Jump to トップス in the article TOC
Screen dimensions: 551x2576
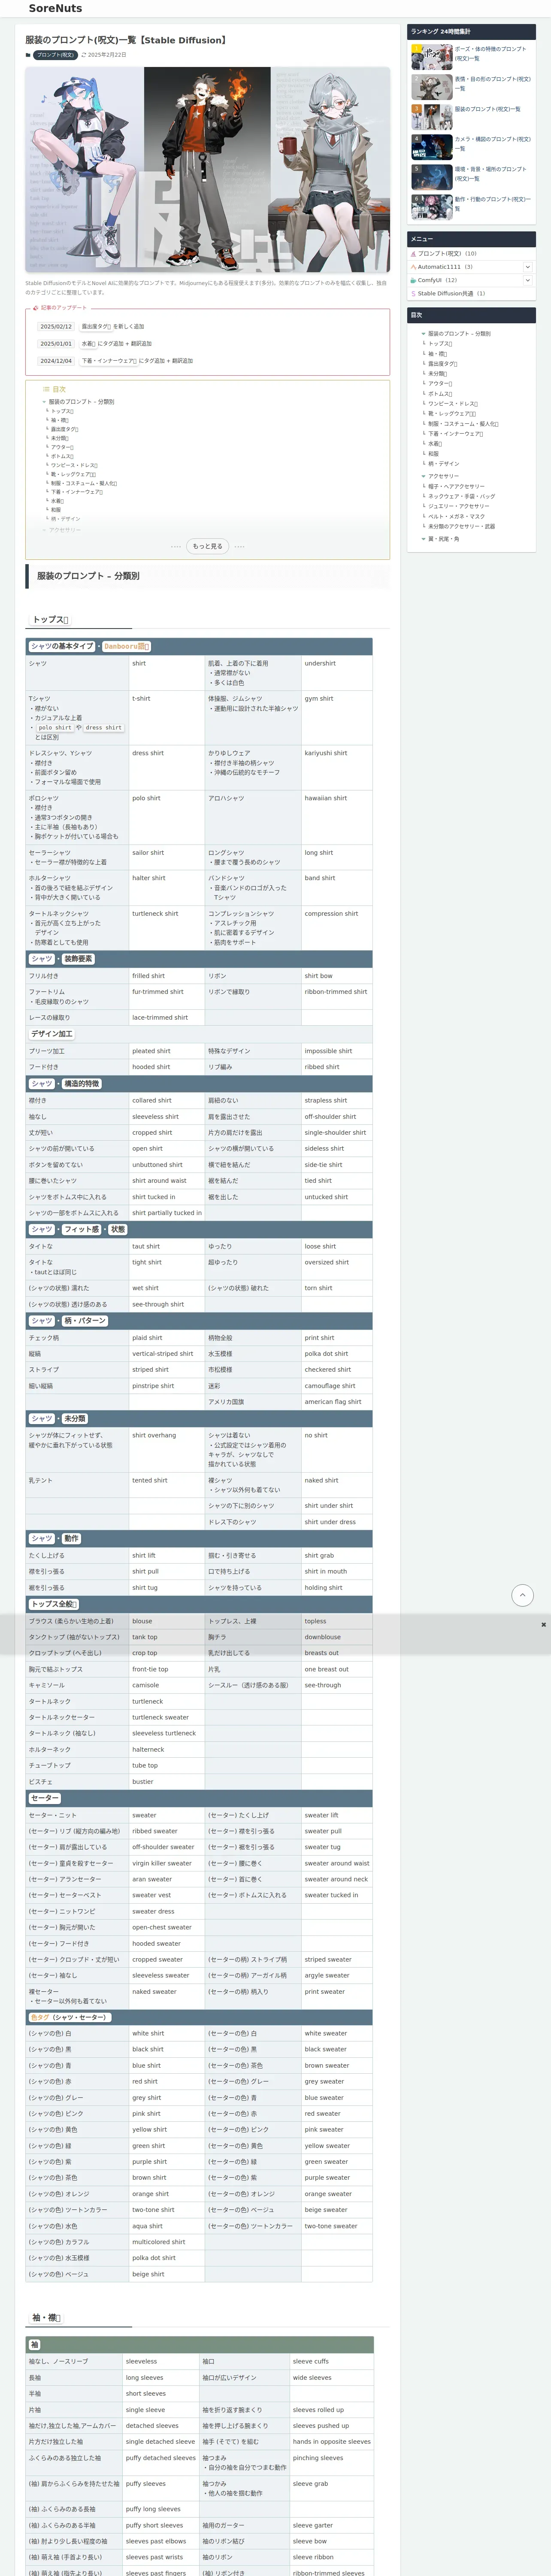pos(62,411)
